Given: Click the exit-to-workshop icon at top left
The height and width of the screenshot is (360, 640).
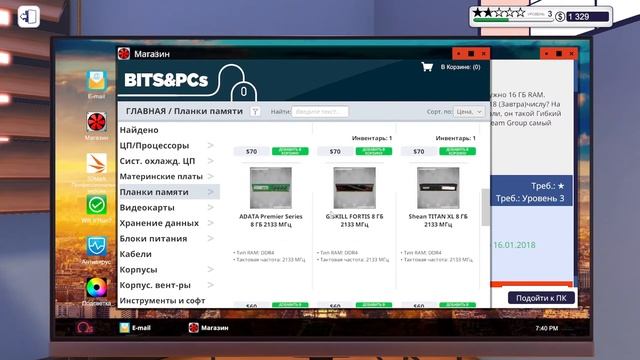Looking at the screenshot, I should coord(29,17).
